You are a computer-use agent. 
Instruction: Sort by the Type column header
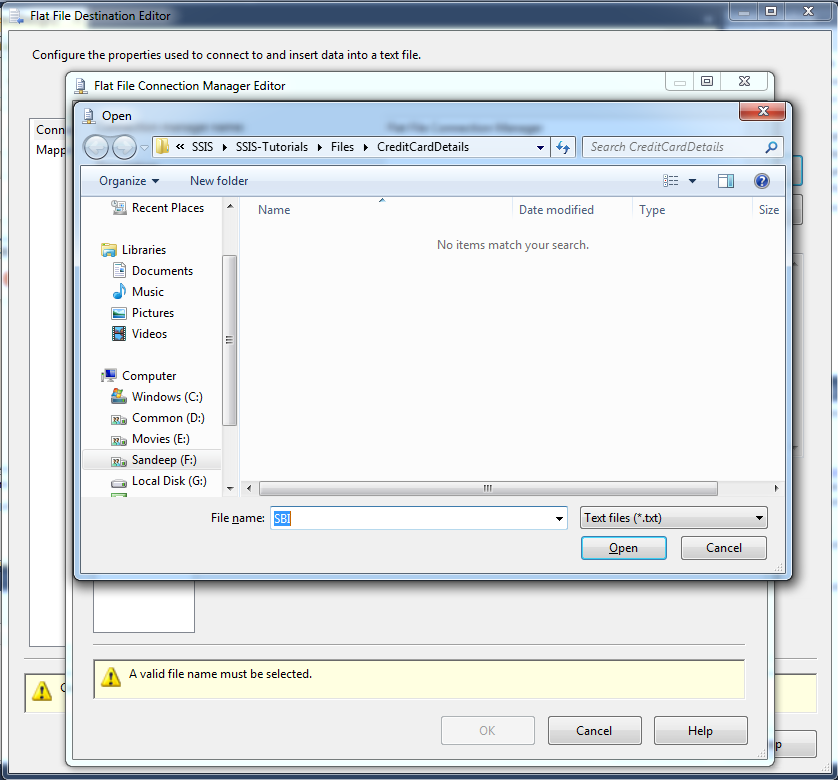pos(652,210)
